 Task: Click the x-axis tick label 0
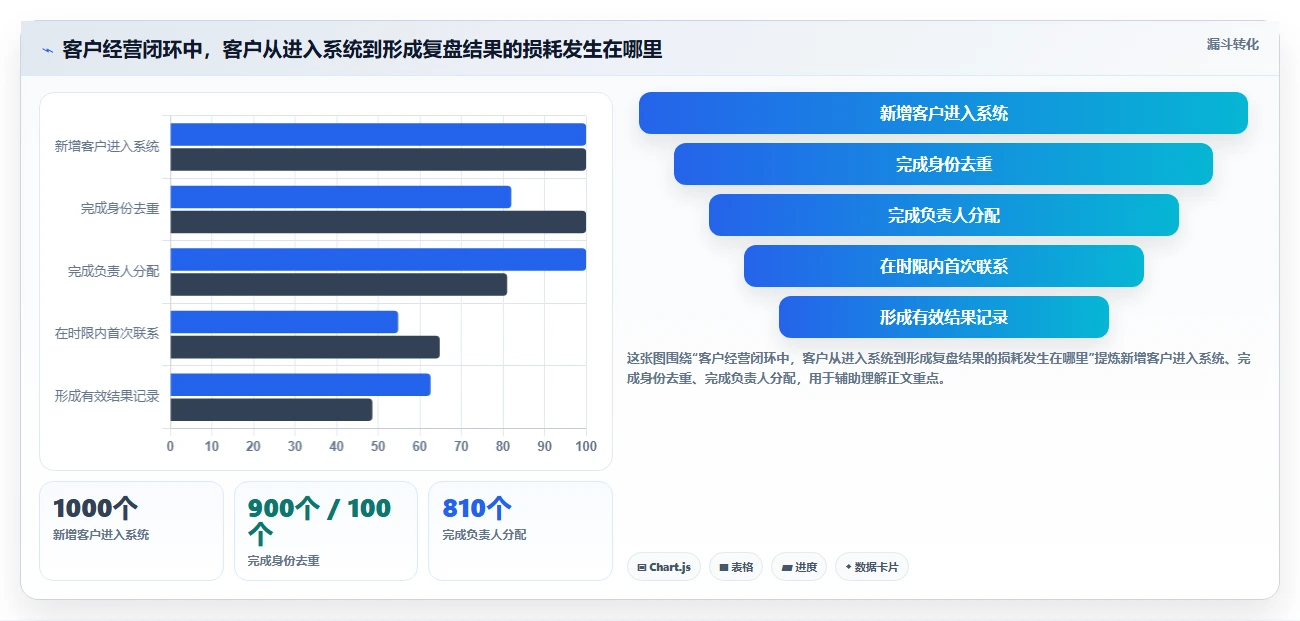(x=170, y=446)
